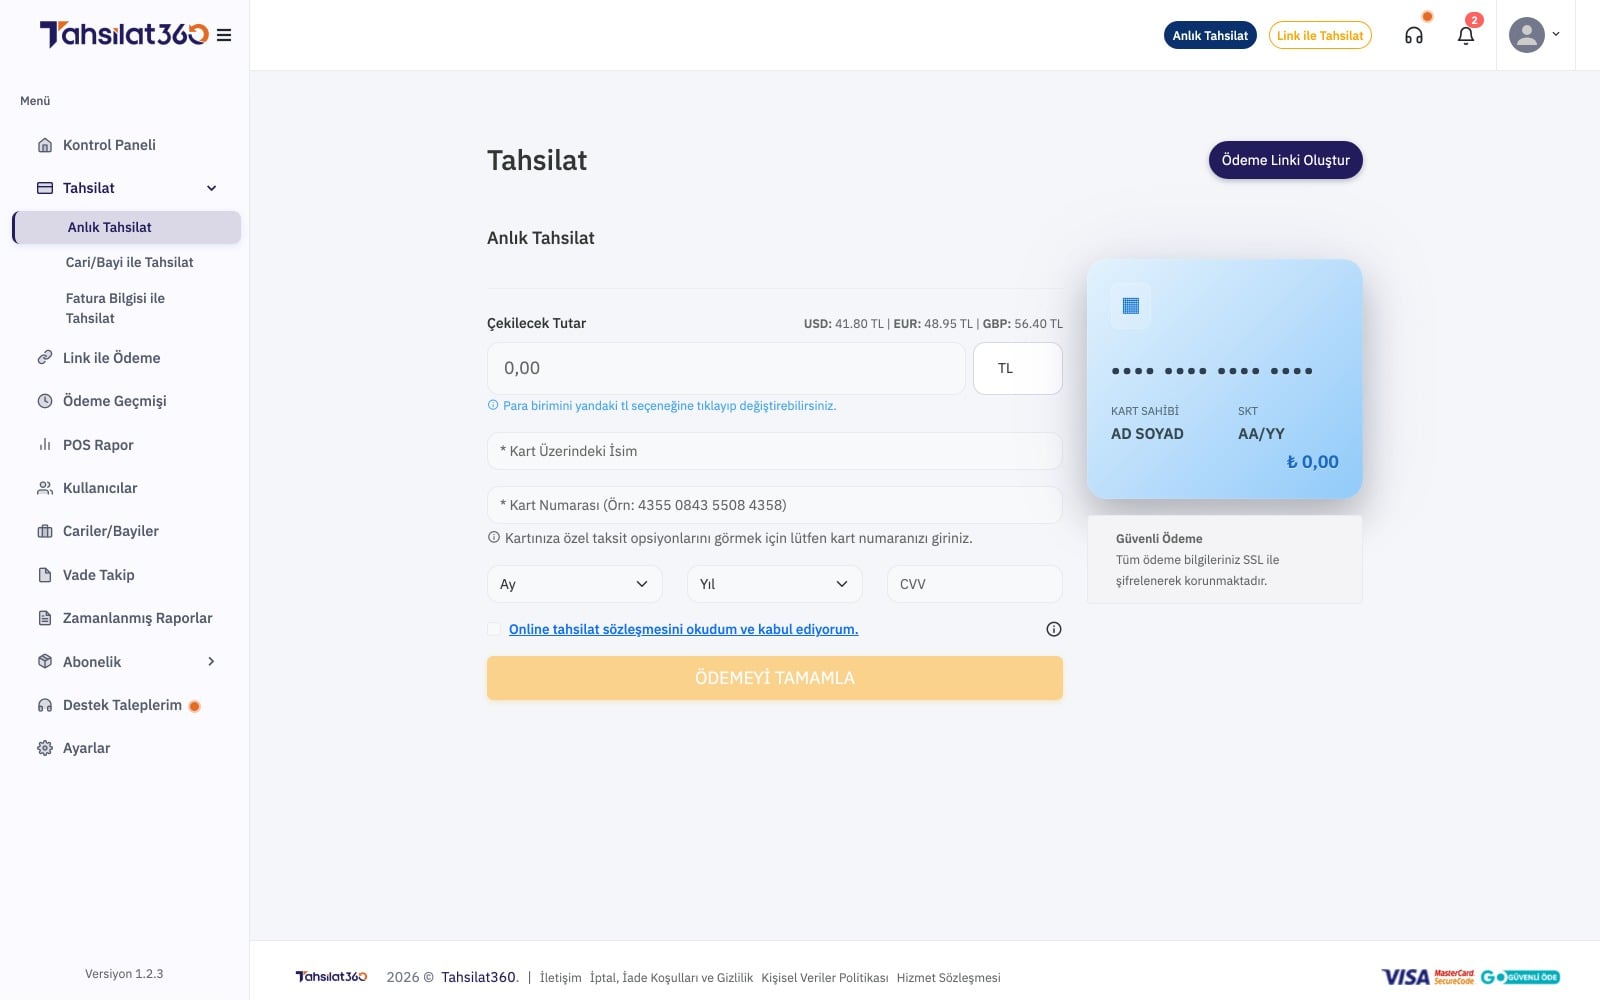The height and width of the screenshot is (1007, 1600).
Task: Toggle the hamburger menu icon
Action: click(224, 35)
